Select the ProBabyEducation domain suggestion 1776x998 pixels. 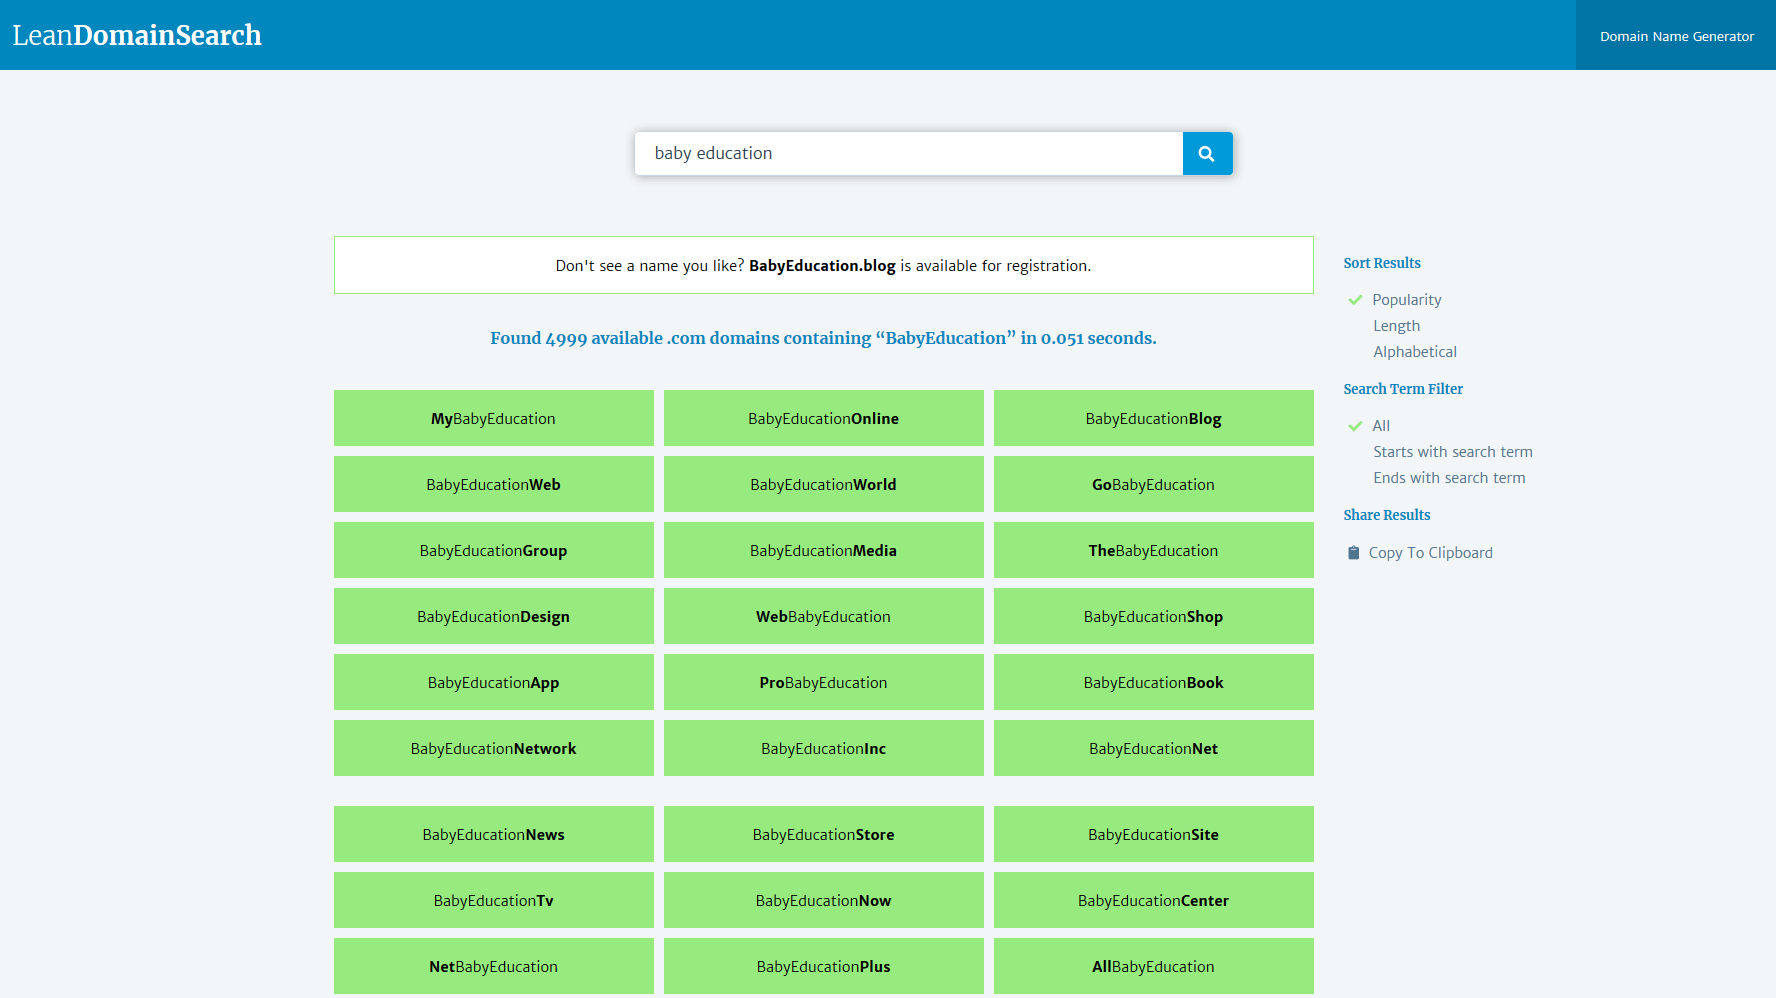[x=823, y=682]
